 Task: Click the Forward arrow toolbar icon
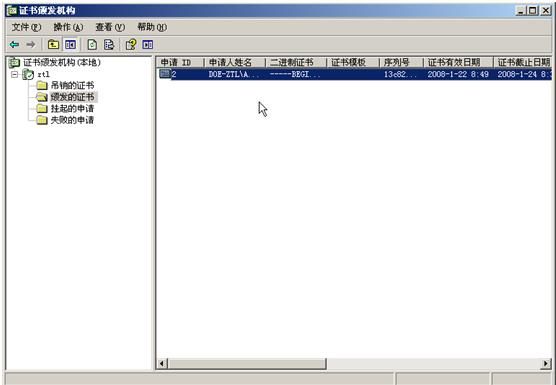coord(31,45)
